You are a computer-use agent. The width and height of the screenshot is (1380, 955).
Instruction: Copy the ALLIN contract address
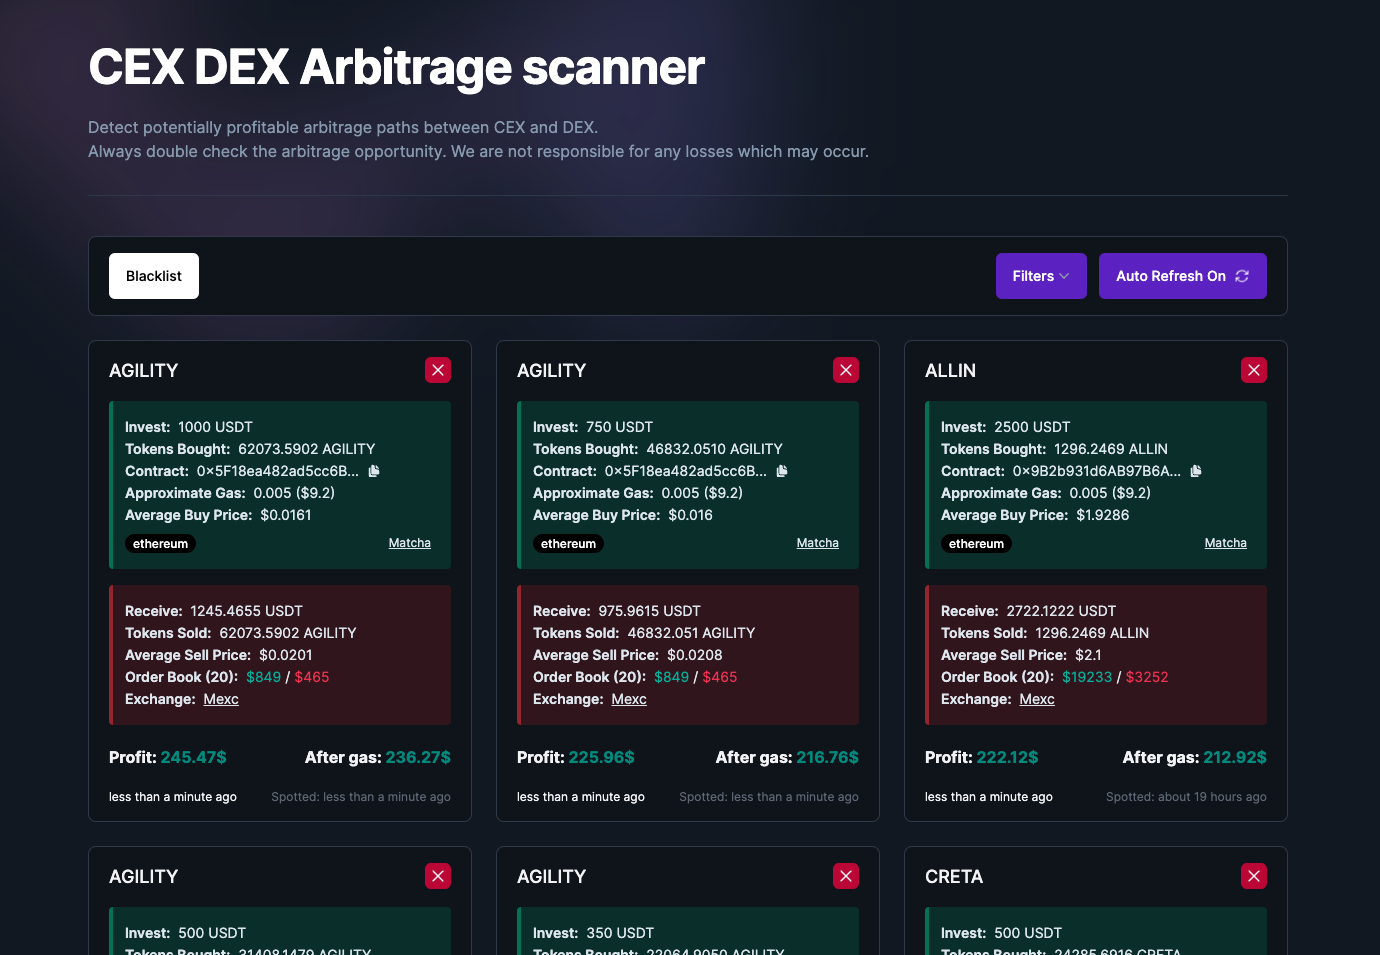click(1196, 471)
